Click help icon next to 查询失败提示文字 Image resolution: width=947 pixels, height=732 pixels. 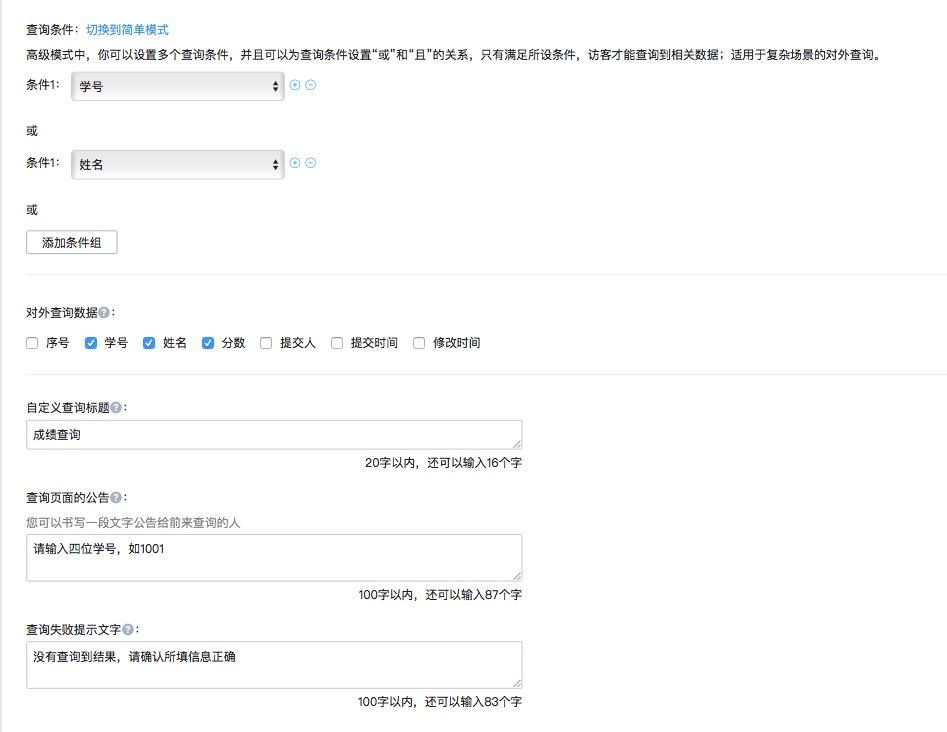pyautogui.click(x=128, y=629)
